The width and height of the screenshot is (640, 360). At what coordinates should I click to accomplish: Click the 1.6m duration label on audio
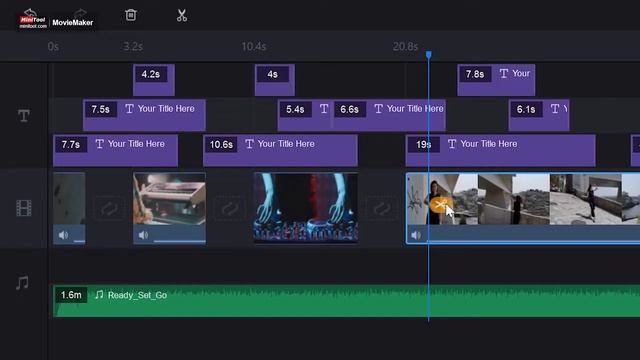click(71, 295)
